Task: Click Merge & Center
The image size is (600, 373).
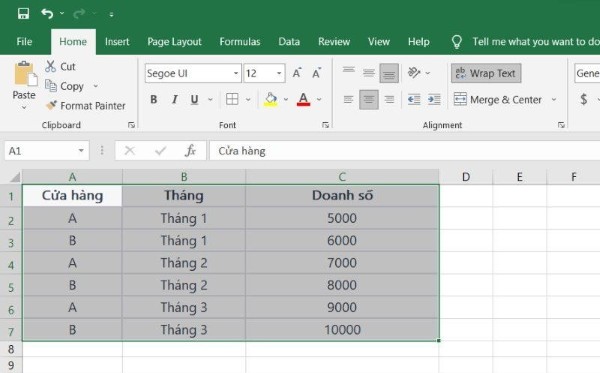Action: 498,99
